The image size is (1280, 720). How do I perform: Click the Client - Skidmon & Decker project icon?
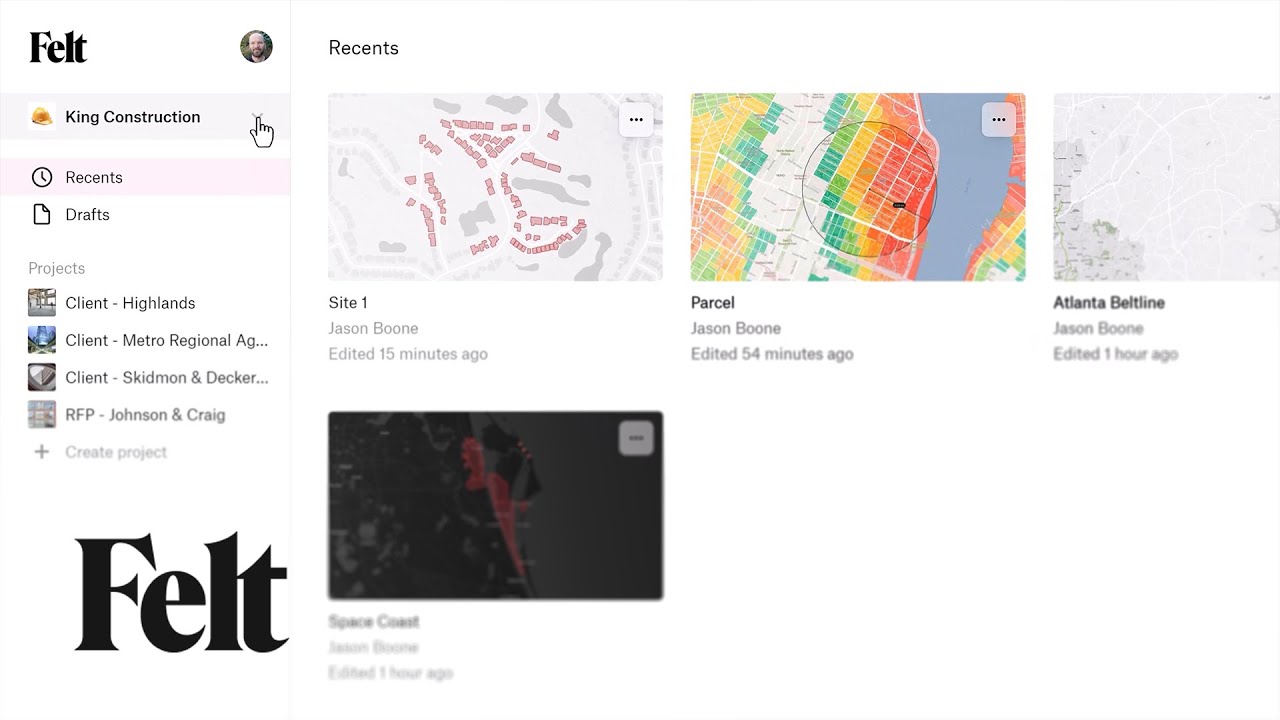[42, 377]
